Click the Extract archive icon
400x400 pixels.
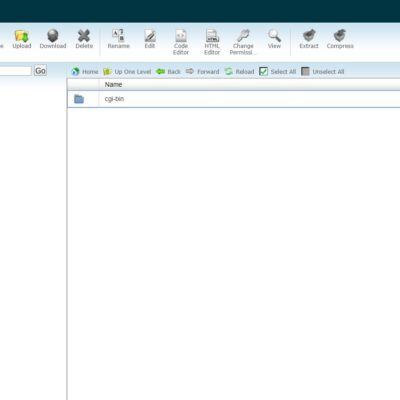(309, 36)
